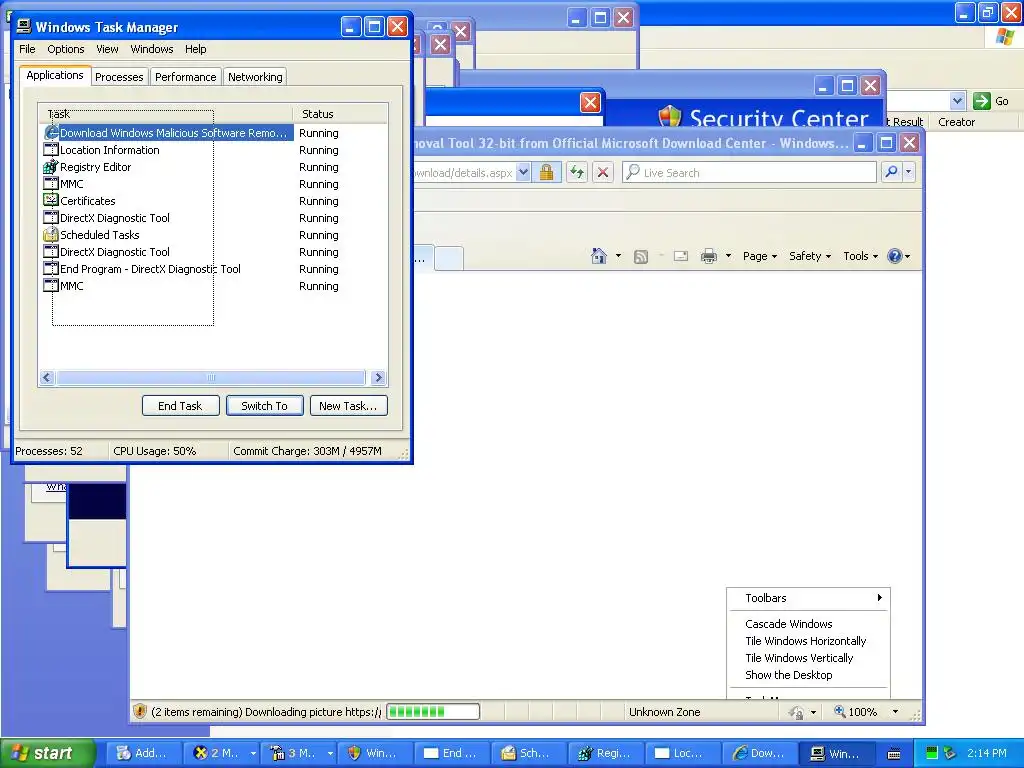
Task: Open the Processes tab in Task Manager
Action: click(119, 77)
